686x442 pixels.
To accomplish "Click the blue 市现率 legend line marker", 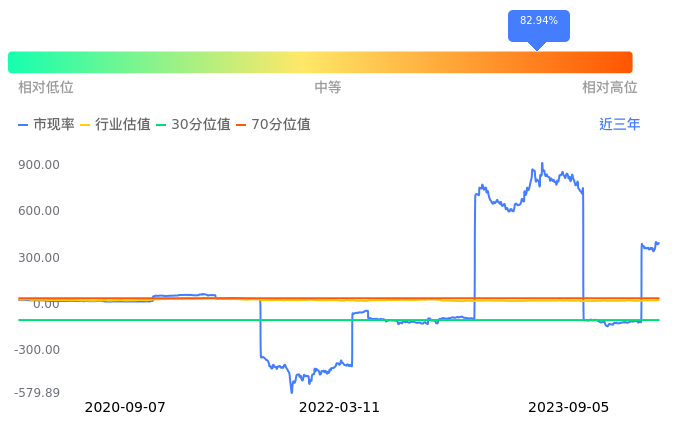I will [x=24, y=125].
